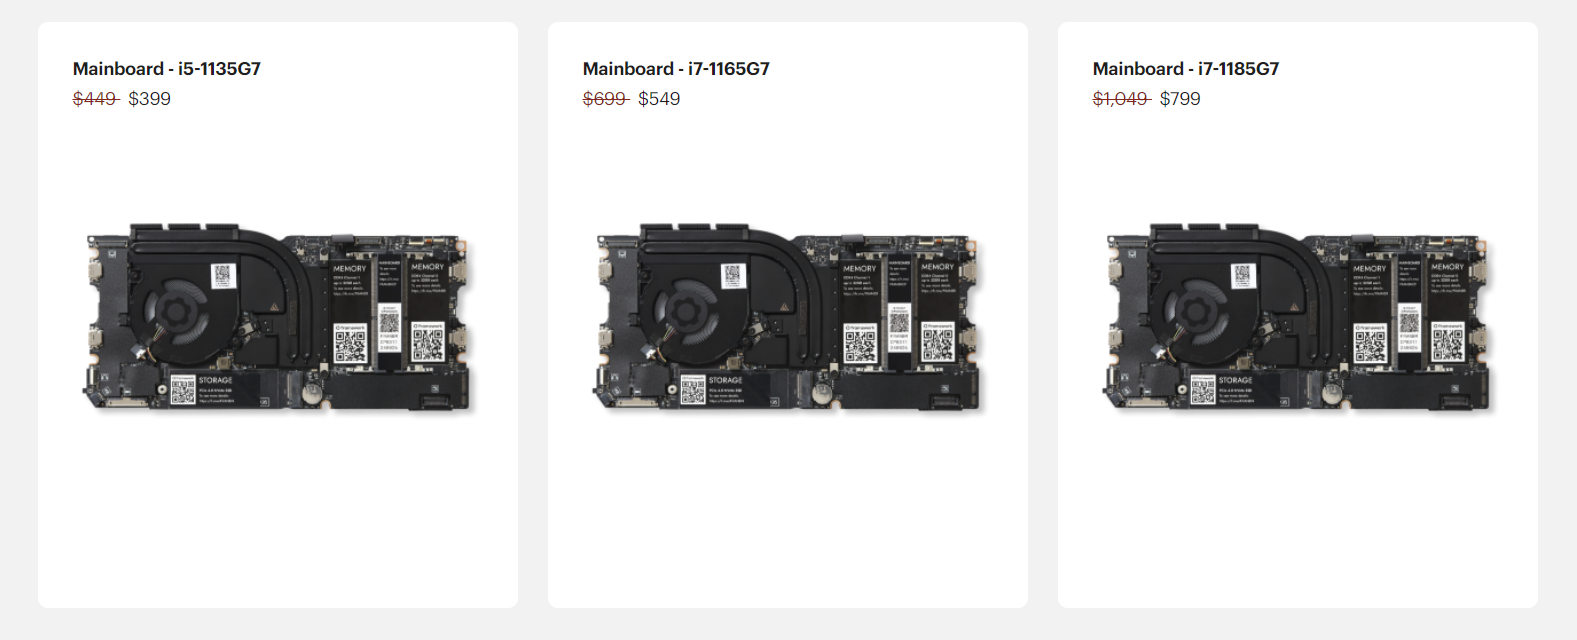The image size is (1577, 640).
Task: Select the i7-1185G7 mainboard product image
Action: [x=1297, y=317]
